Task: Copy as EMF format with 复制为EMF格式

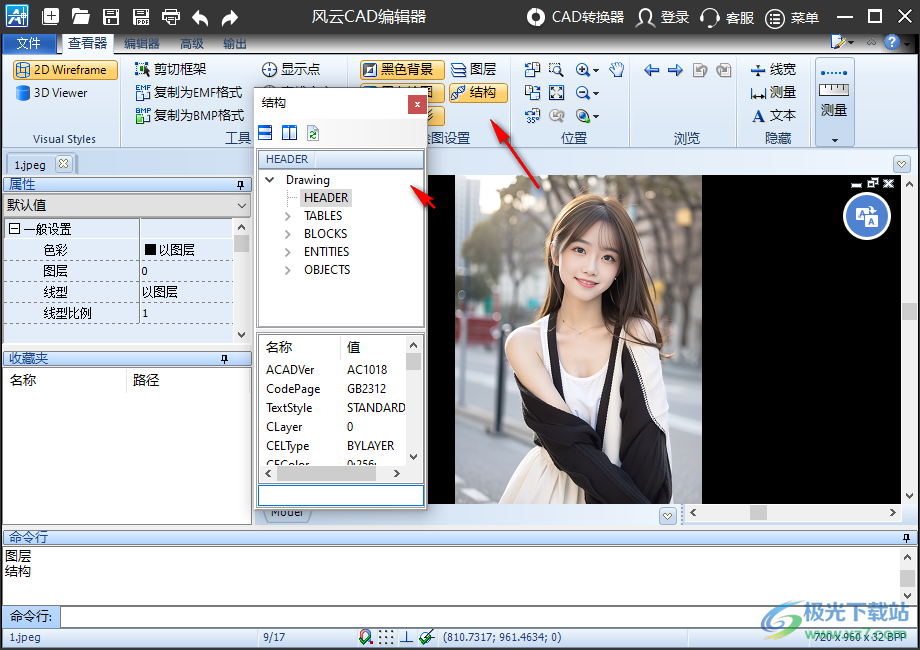Action: coord(189,93)
